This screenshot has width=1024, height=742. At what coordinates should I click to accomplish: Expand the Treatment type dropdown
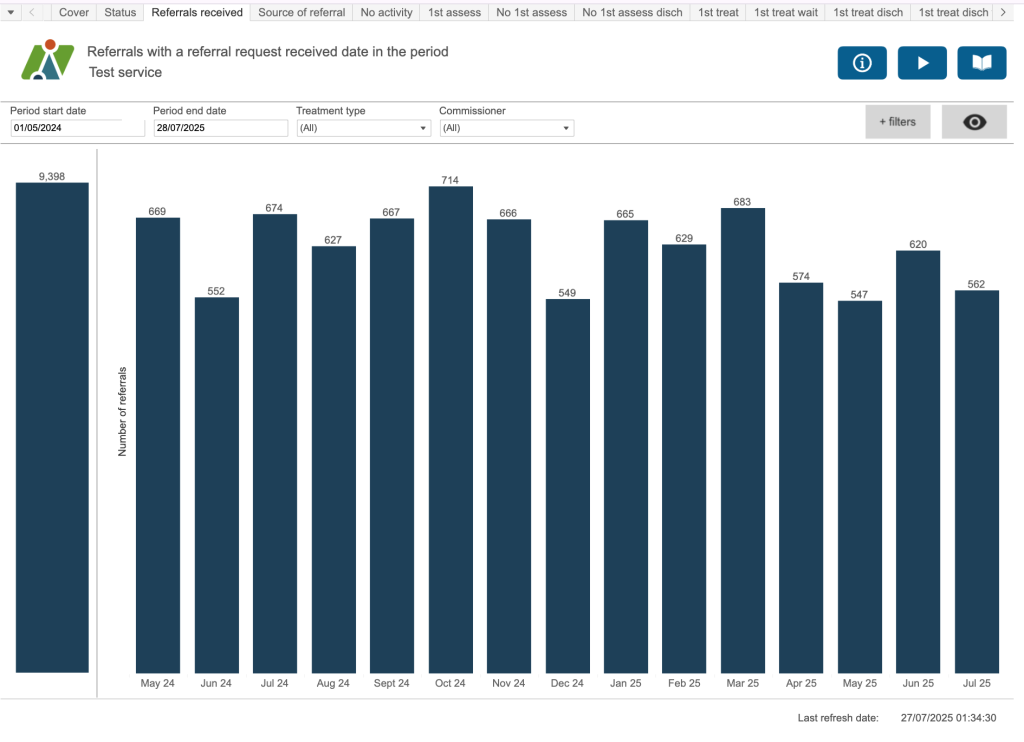pos(363,128)
